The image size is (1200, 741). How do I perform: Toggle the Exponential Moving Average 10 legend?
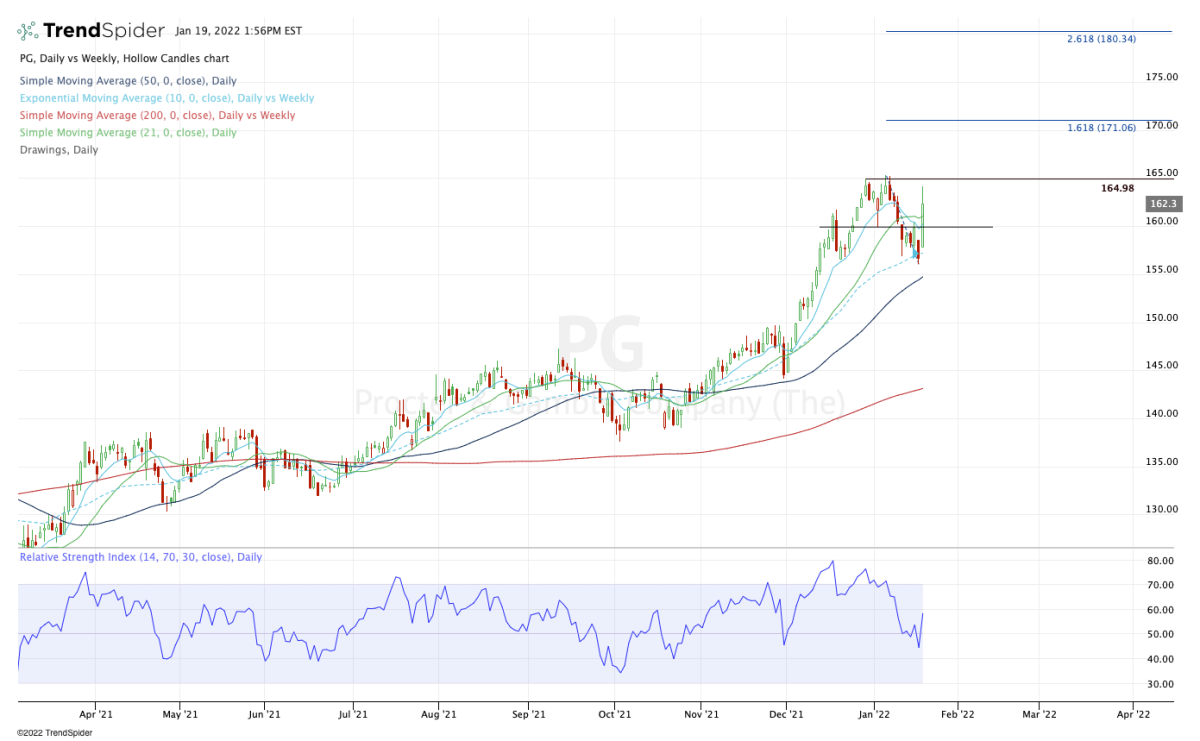166,98
